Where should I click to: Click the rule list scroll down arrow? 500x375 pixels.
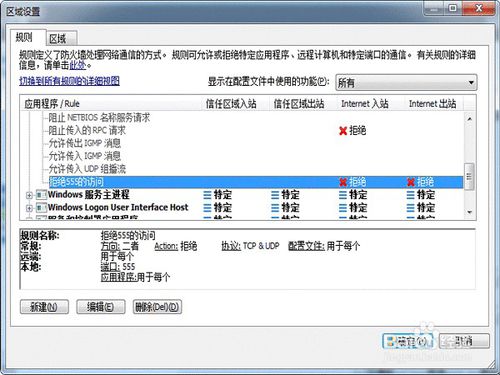pyautogui.click(x=470, y=212)
